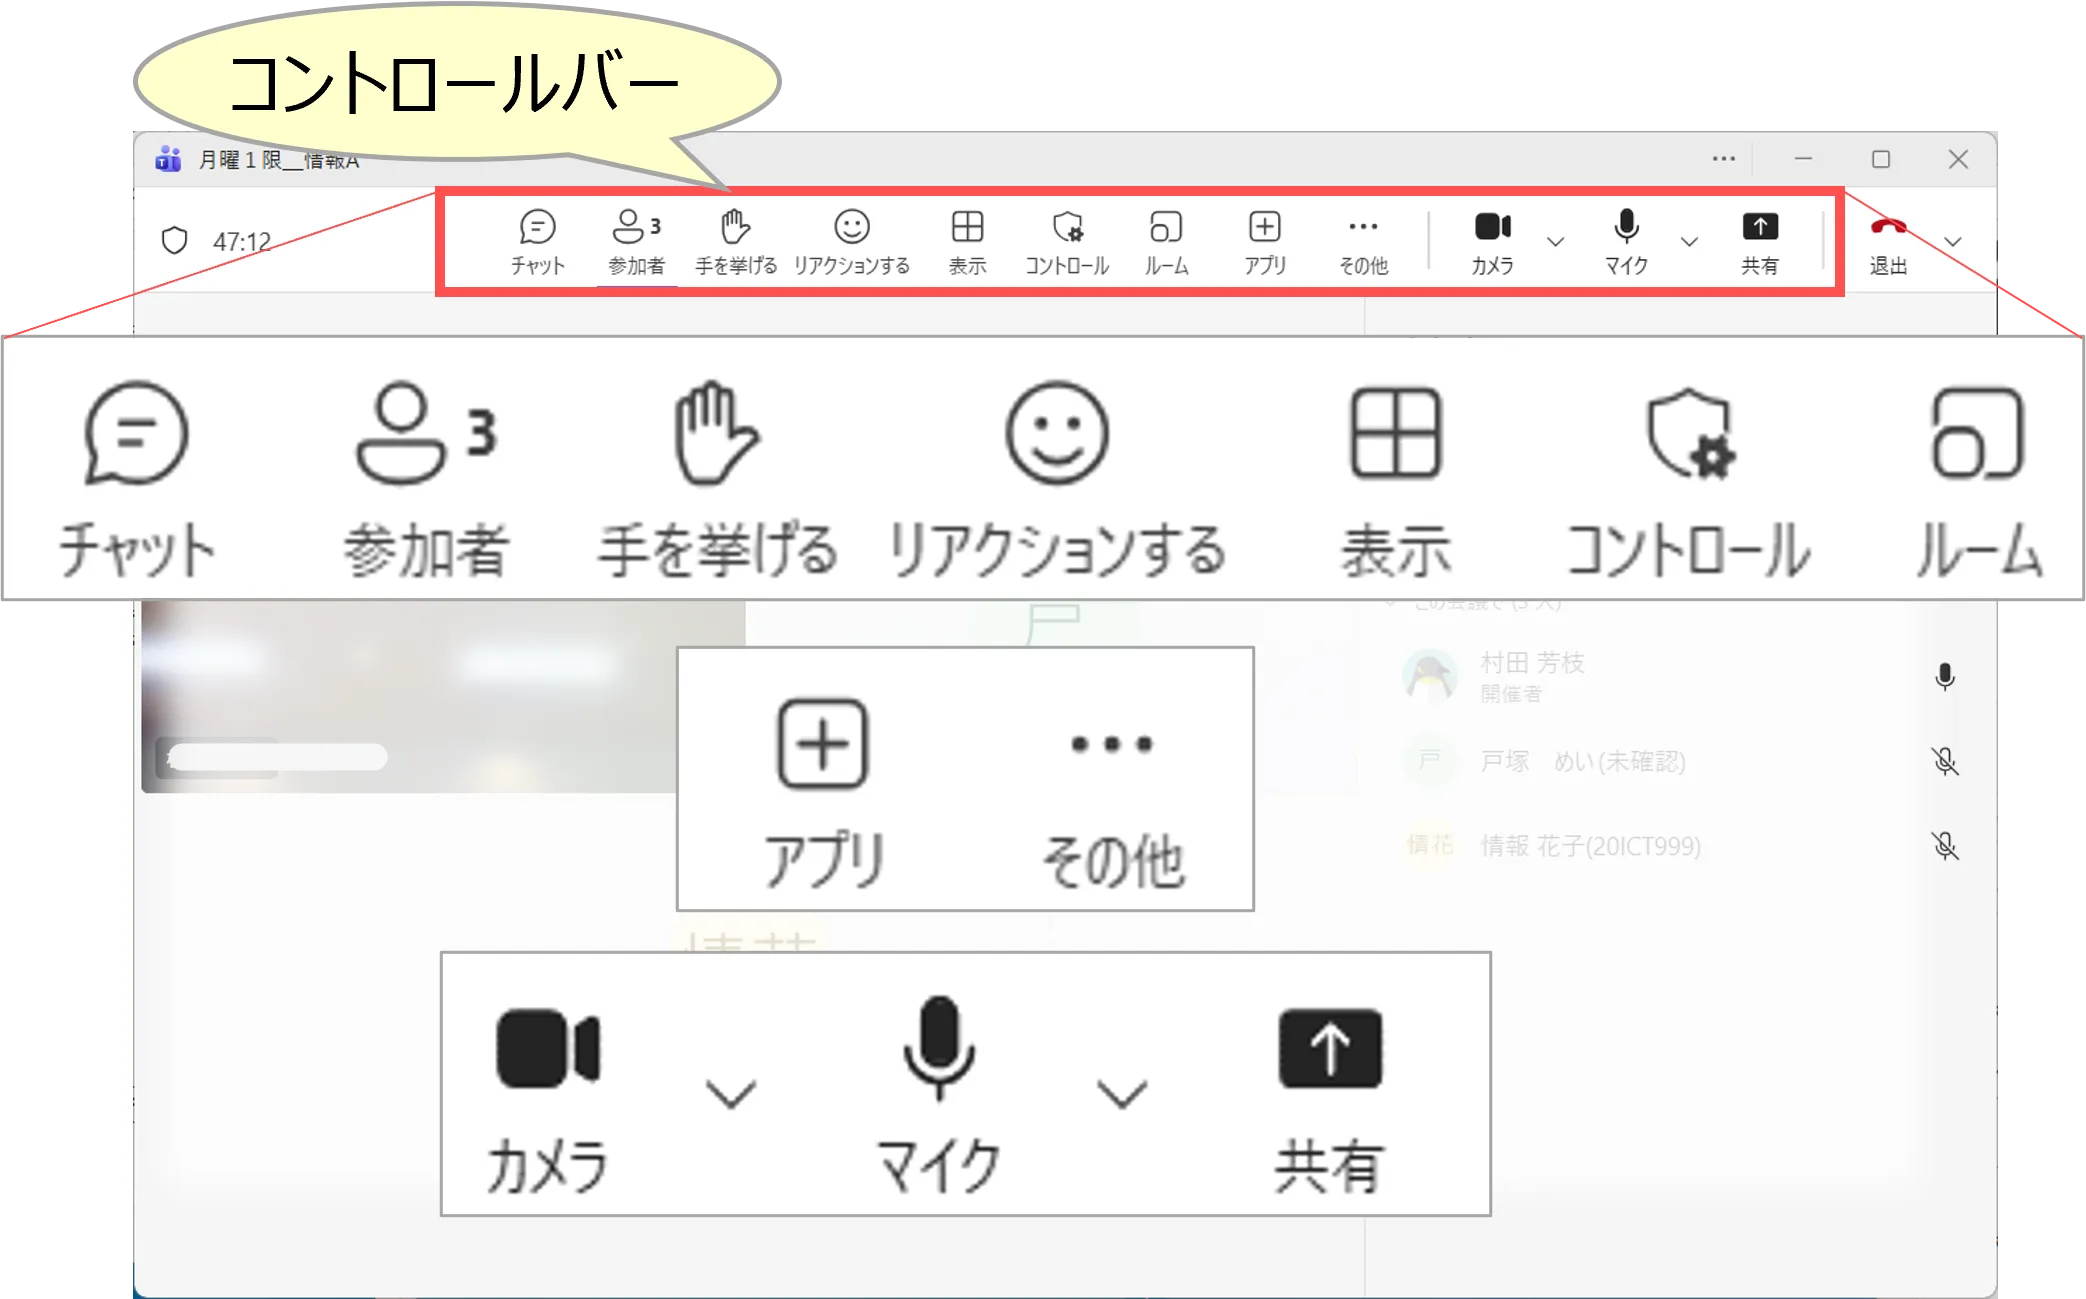Expand camera options chevron
This screenshot has height=1299, width=2086.
point(1555,242)
